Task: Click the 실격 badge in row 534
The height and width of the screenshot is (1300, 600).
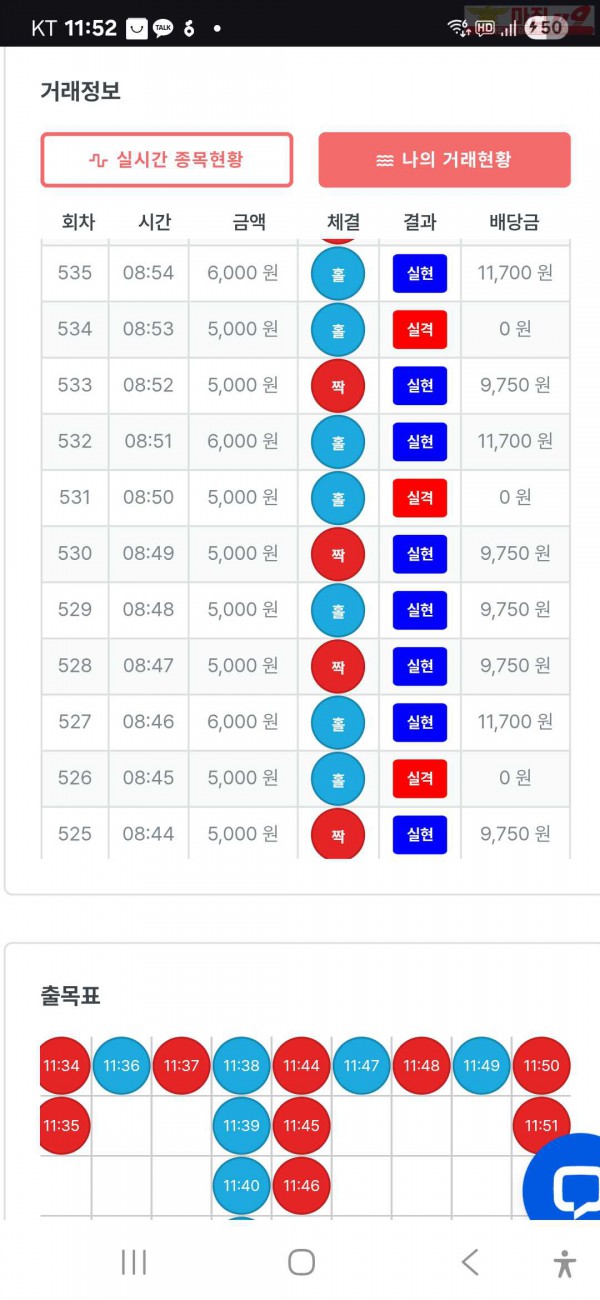Action: [x=420, y=329]
